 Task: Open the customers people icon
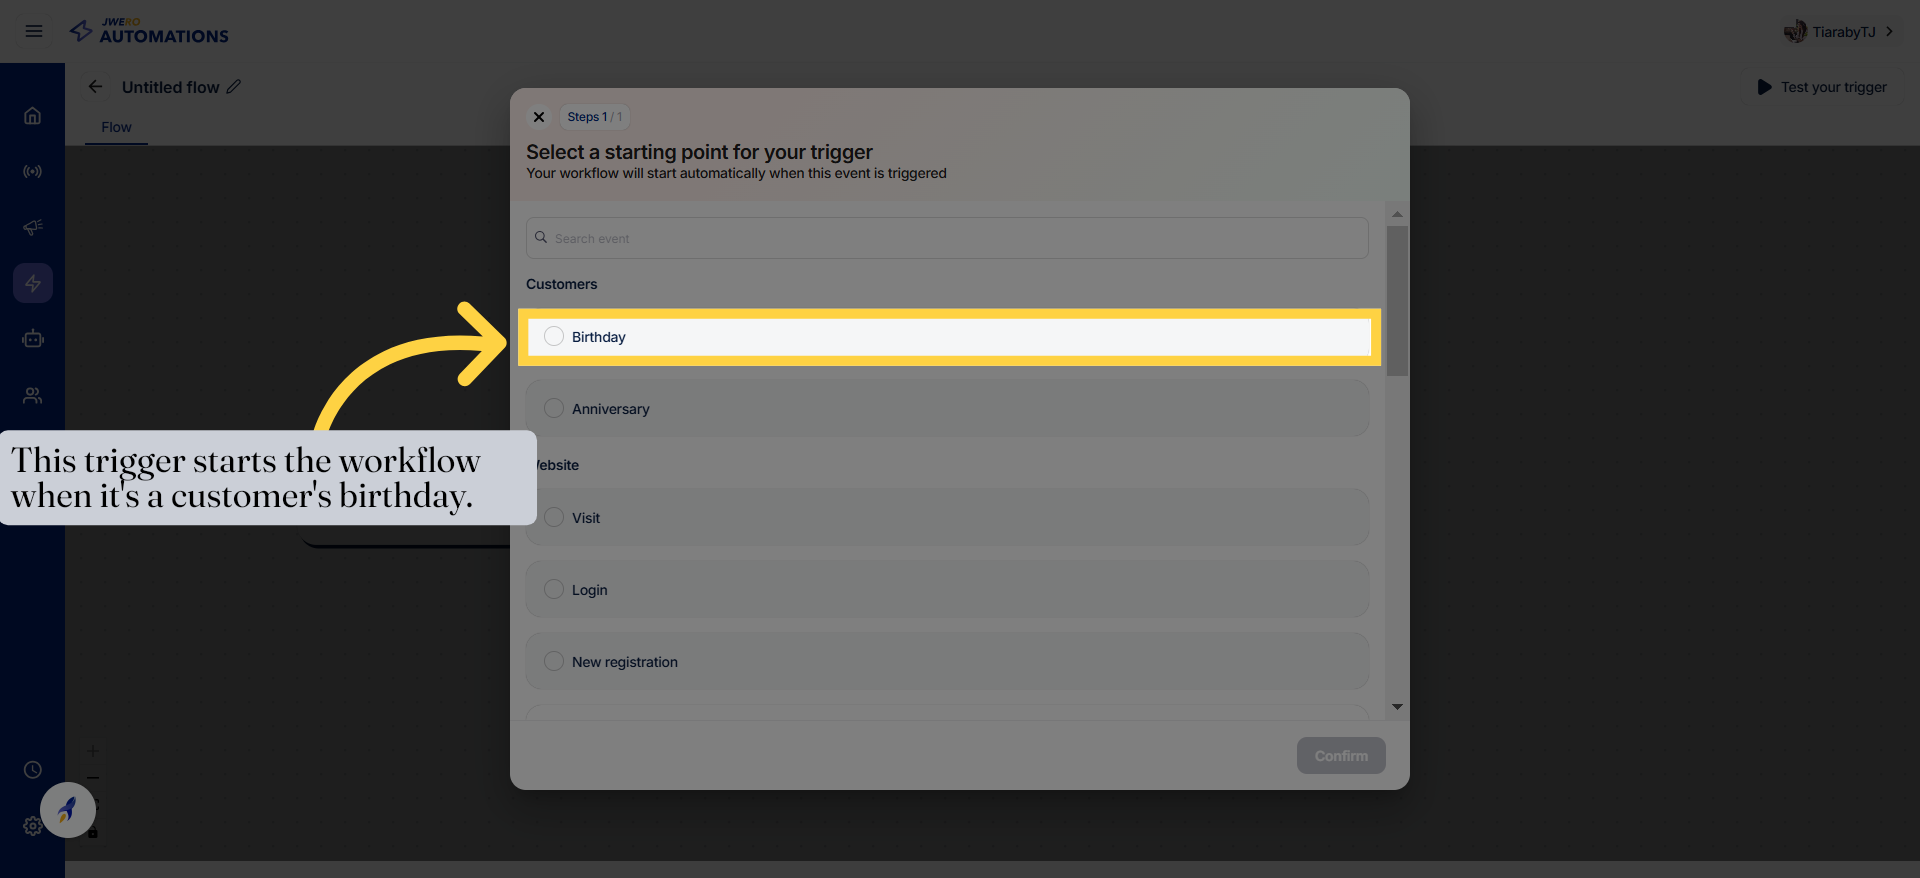[33, 396]
